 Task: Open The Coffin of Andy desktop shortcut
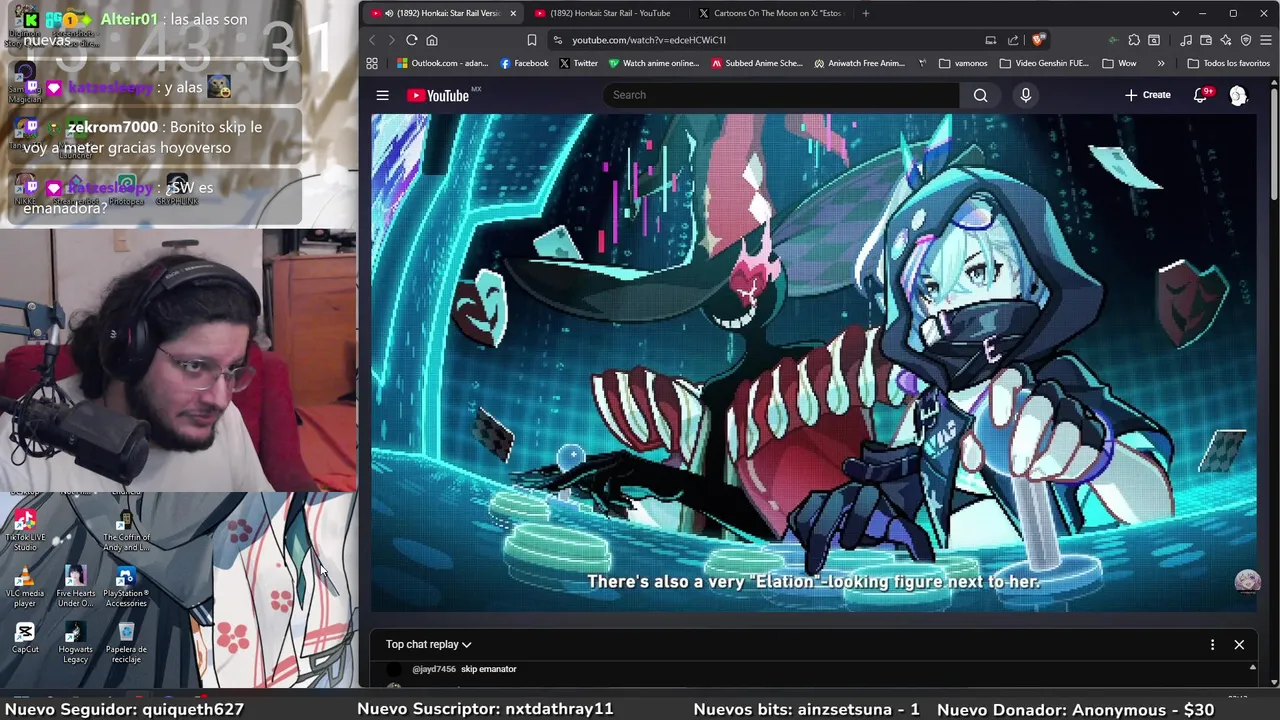point(126,531)
